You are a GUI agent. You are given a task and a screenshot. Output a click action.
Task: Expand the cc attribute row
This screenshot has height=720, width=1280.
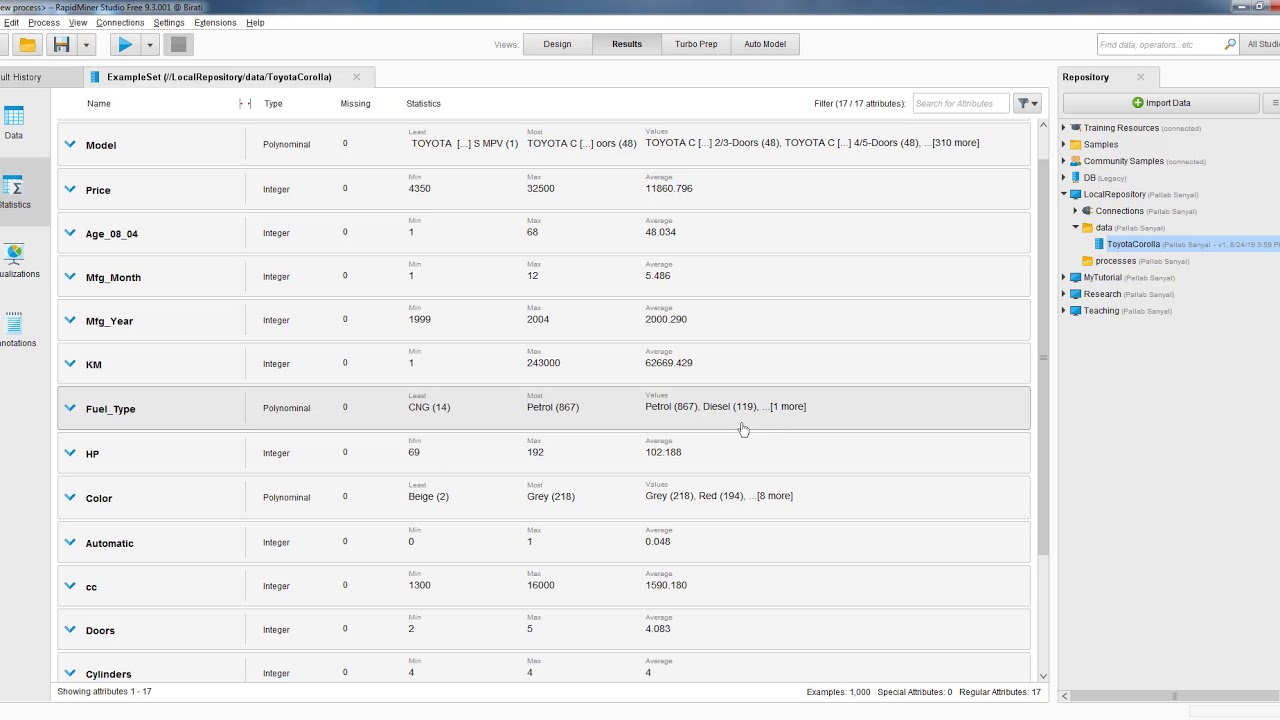pyautogui.click(x=70, y=586)
